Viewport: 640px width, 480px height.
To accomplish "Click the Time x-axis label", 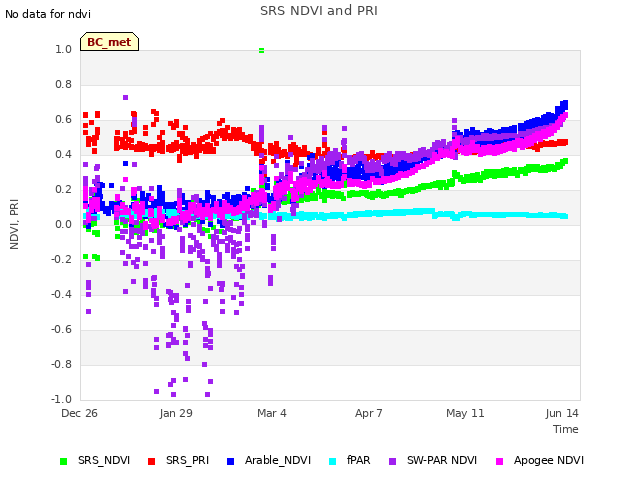I will 566,429.
